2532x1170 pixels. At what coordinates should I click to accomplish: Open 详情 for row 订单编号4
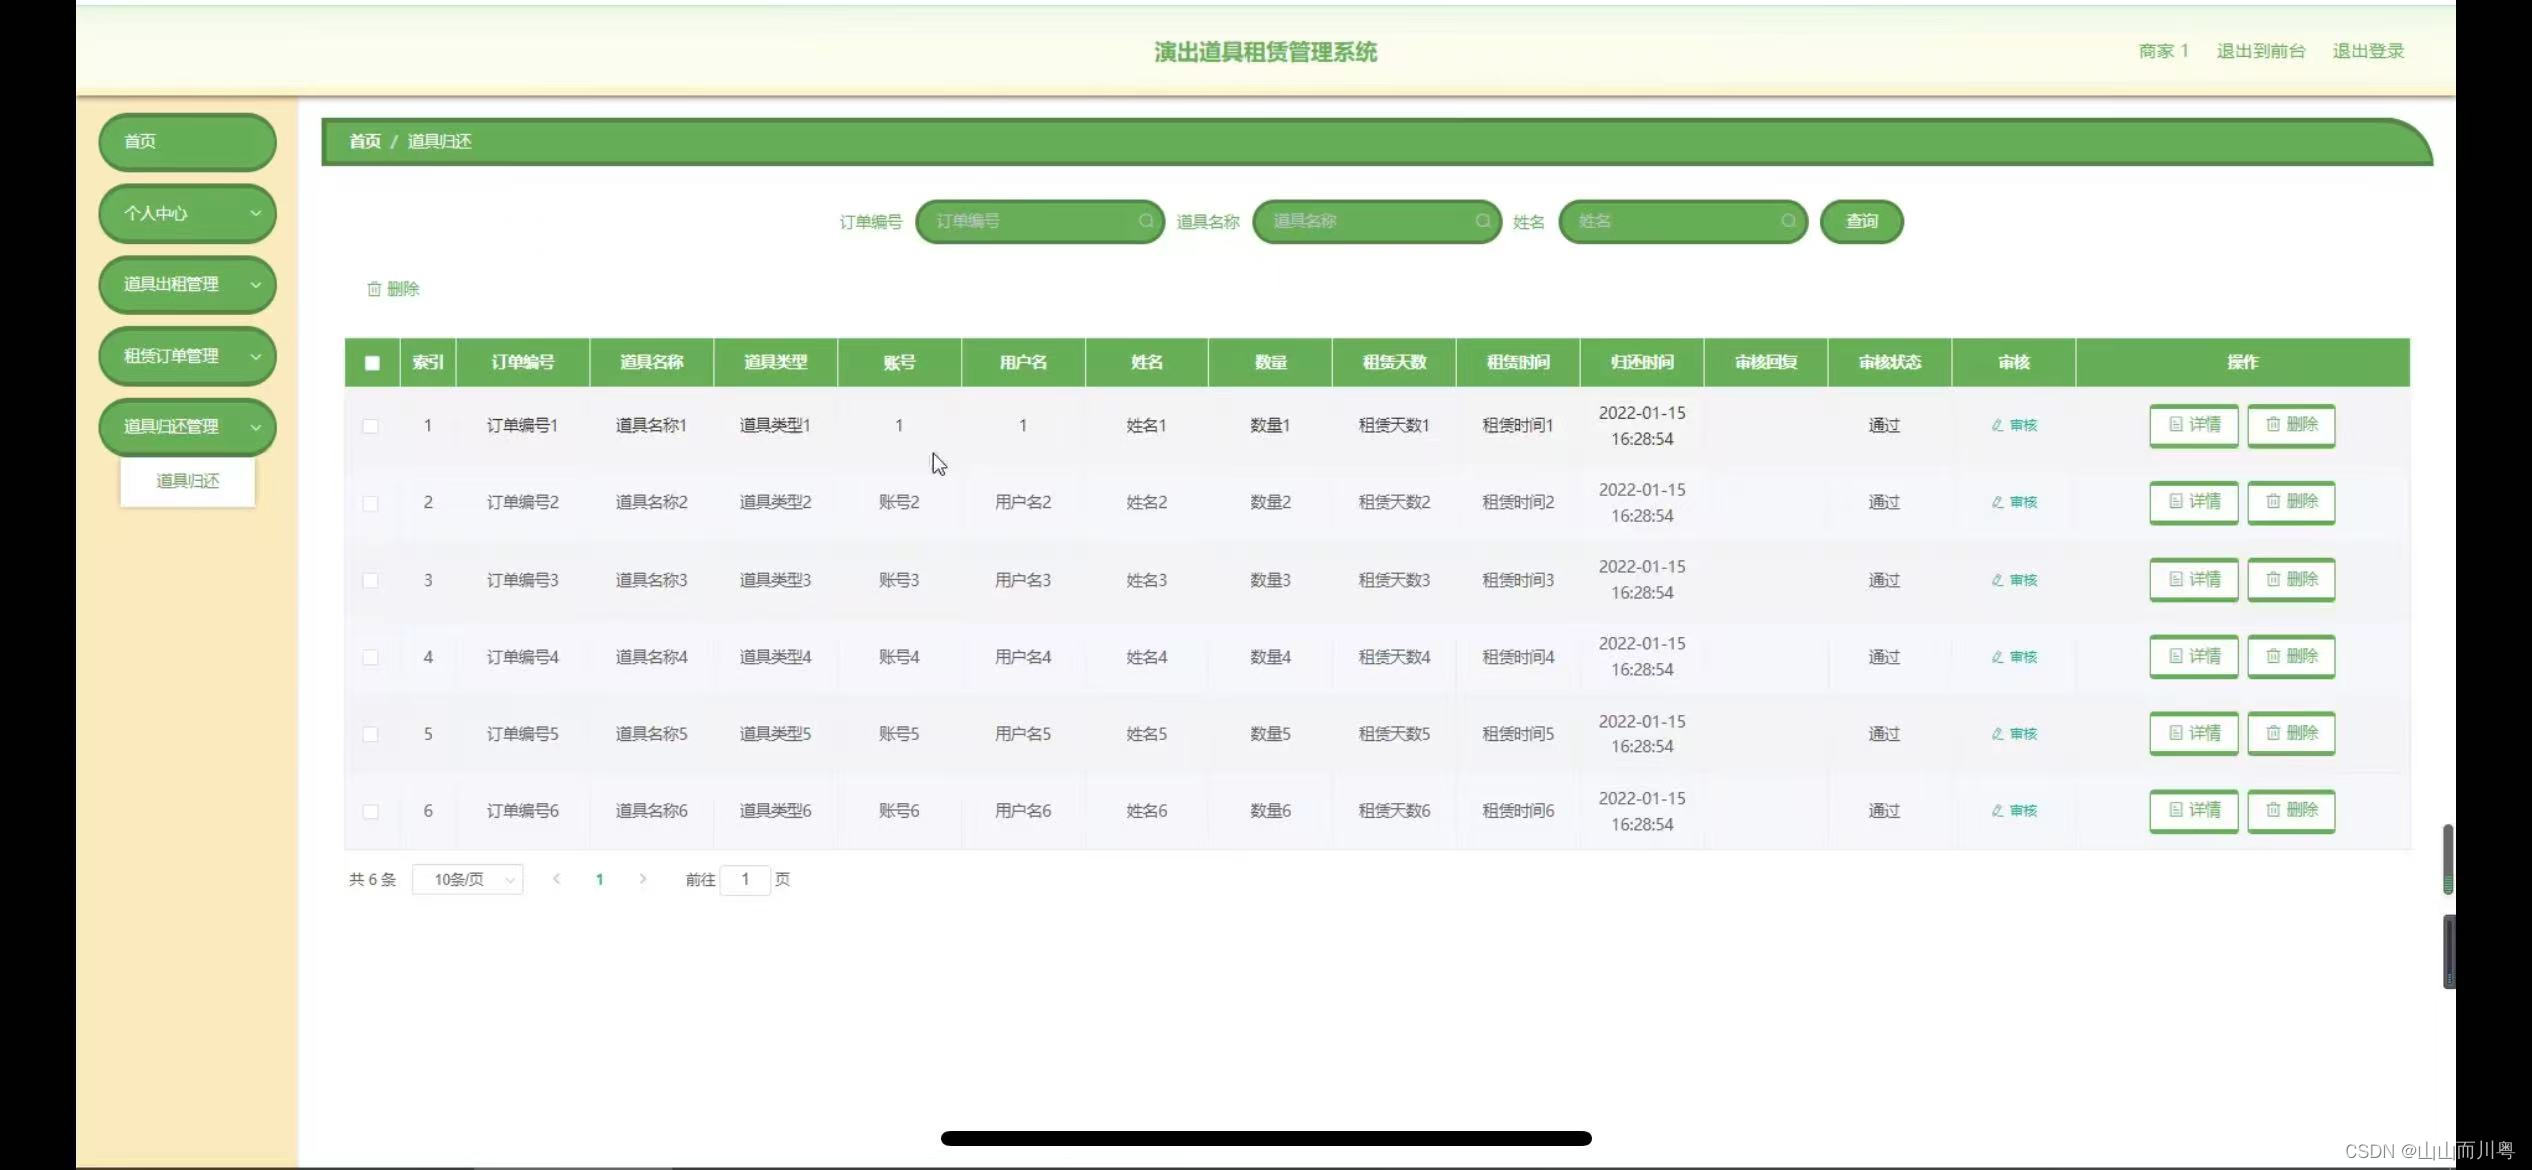pos(2194,657)
